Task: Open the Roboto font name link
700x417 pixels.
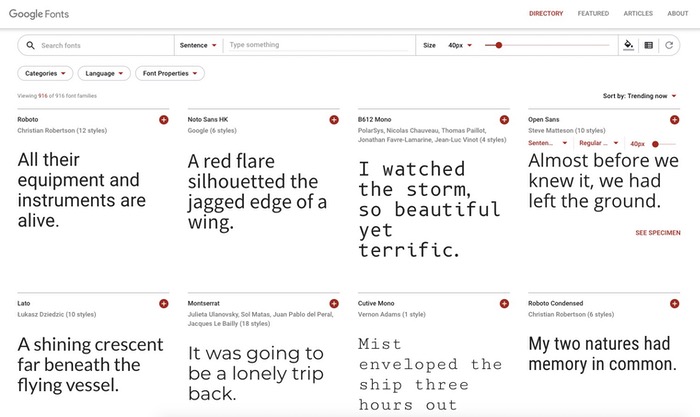Action: 28,120
